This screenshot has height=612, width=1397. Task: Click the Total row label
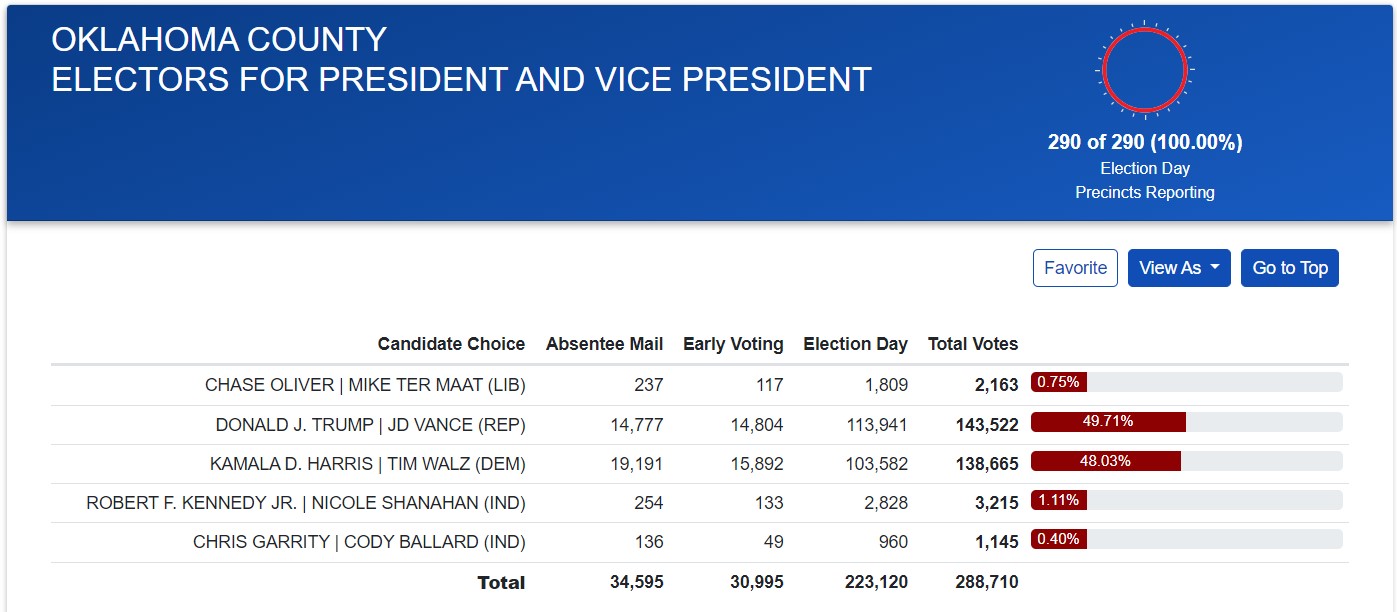(x=501, y=582)
